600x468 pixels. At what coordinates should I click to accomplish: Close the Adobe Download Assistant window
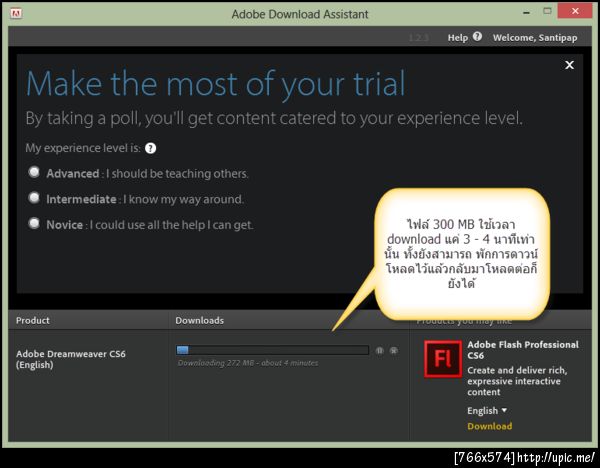tap(575, 11)
